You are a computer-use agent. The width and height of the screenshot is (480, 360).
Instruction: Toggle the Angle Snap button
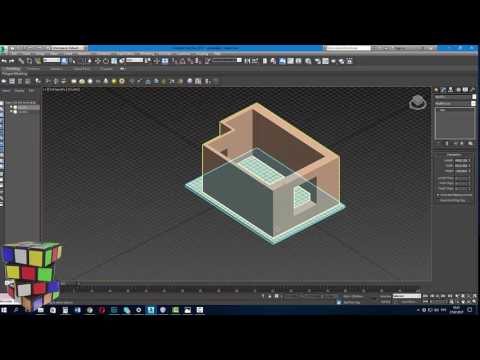[x=182, y=61]
